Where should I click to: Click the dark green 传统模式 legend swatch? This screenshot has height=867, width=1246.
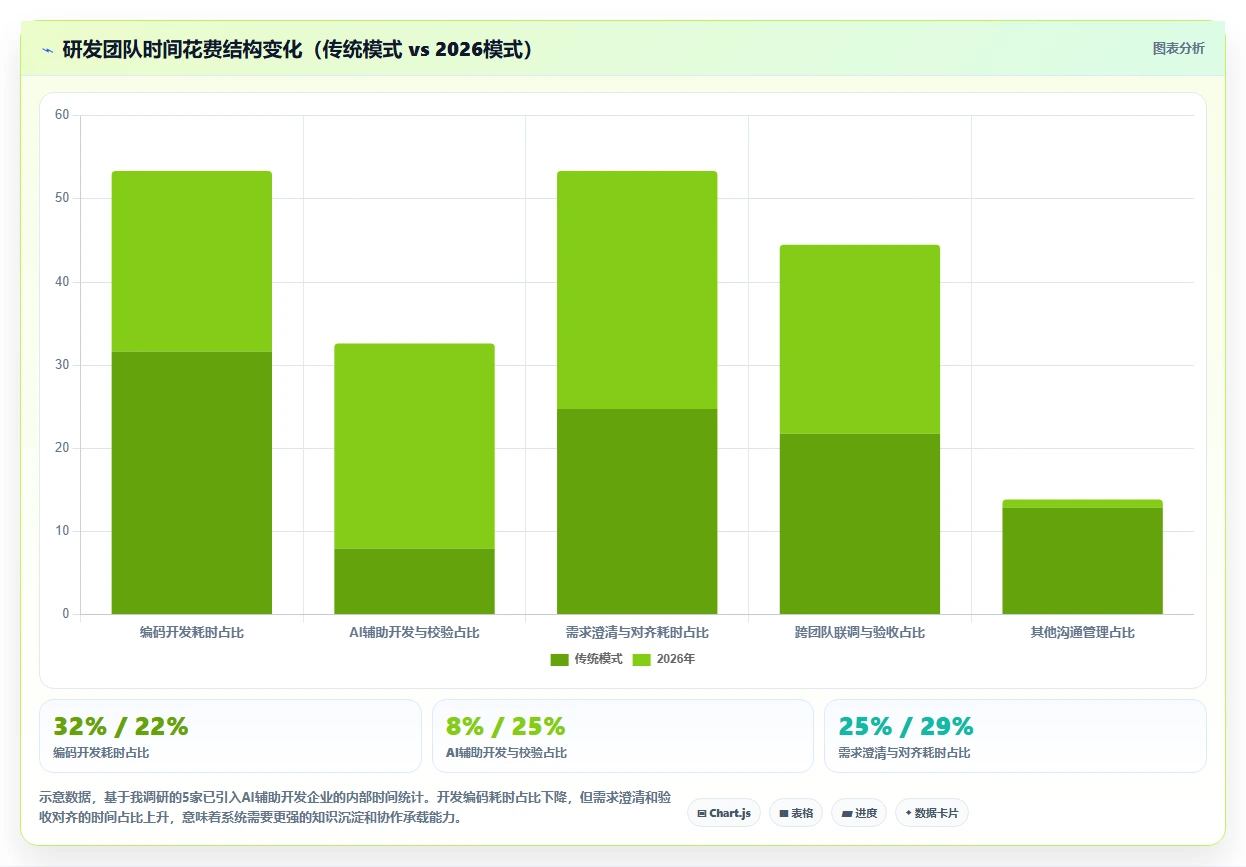coord(559,659)
